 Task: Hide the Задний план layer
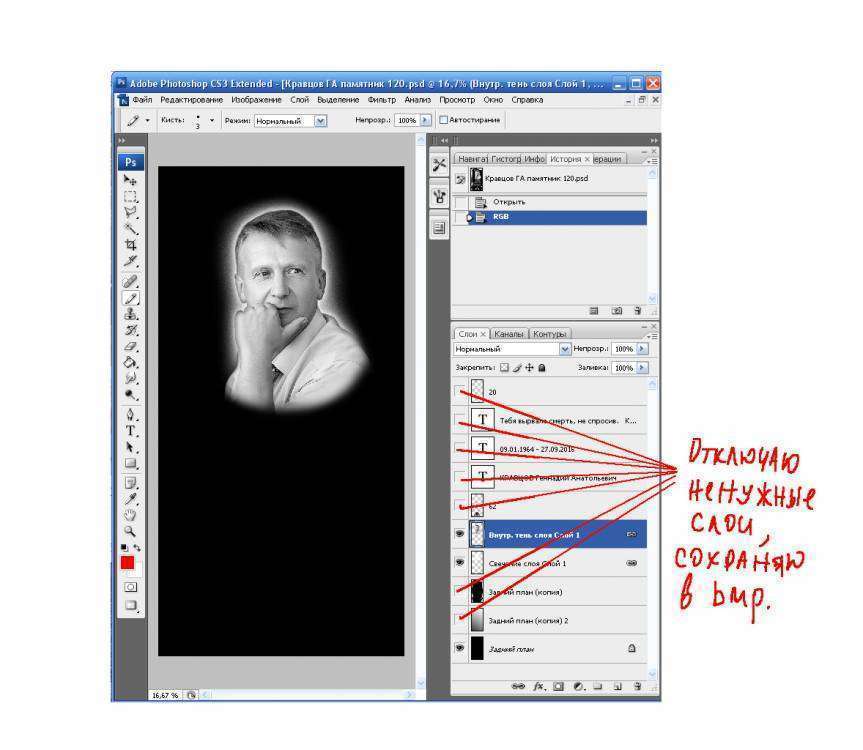[x=459, y=648]
